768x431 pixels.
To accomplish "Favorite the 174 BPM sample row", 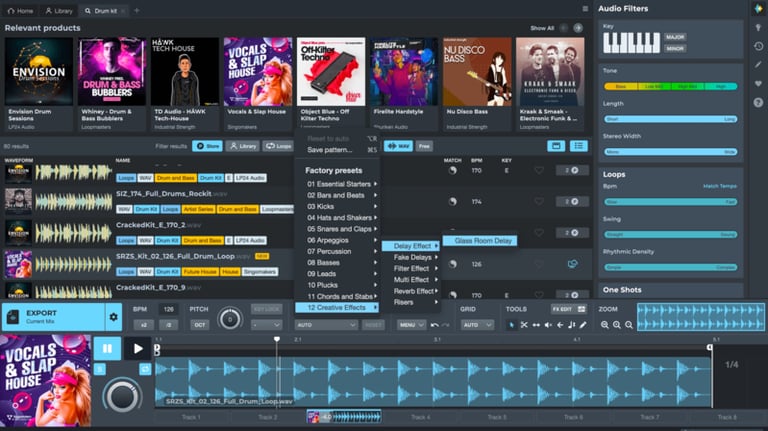I will click(x=539, y=201).
